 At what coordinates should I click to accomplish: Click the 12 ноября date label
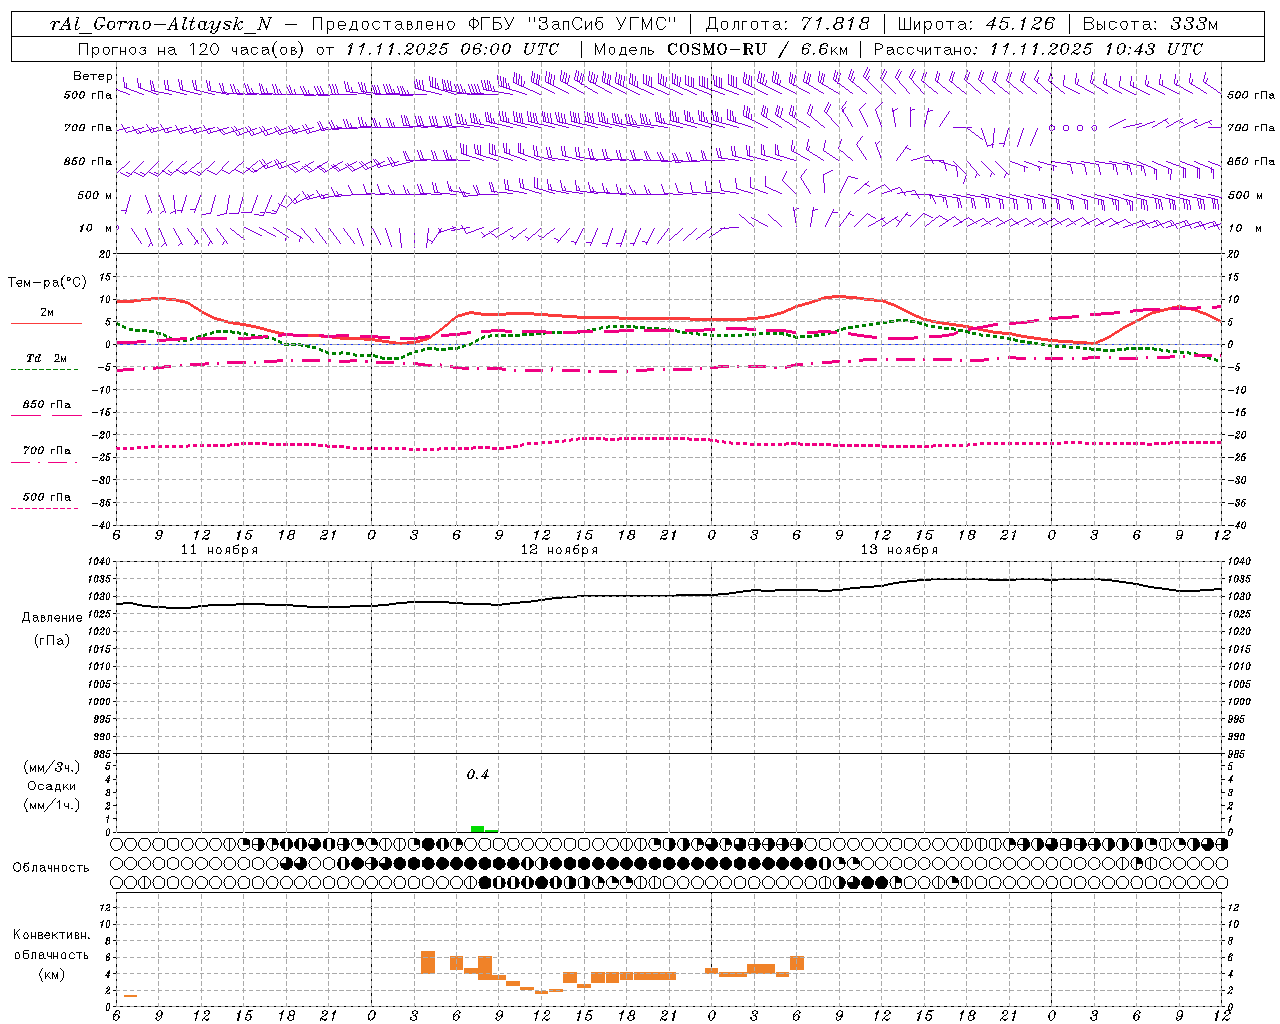coord(559,550)
